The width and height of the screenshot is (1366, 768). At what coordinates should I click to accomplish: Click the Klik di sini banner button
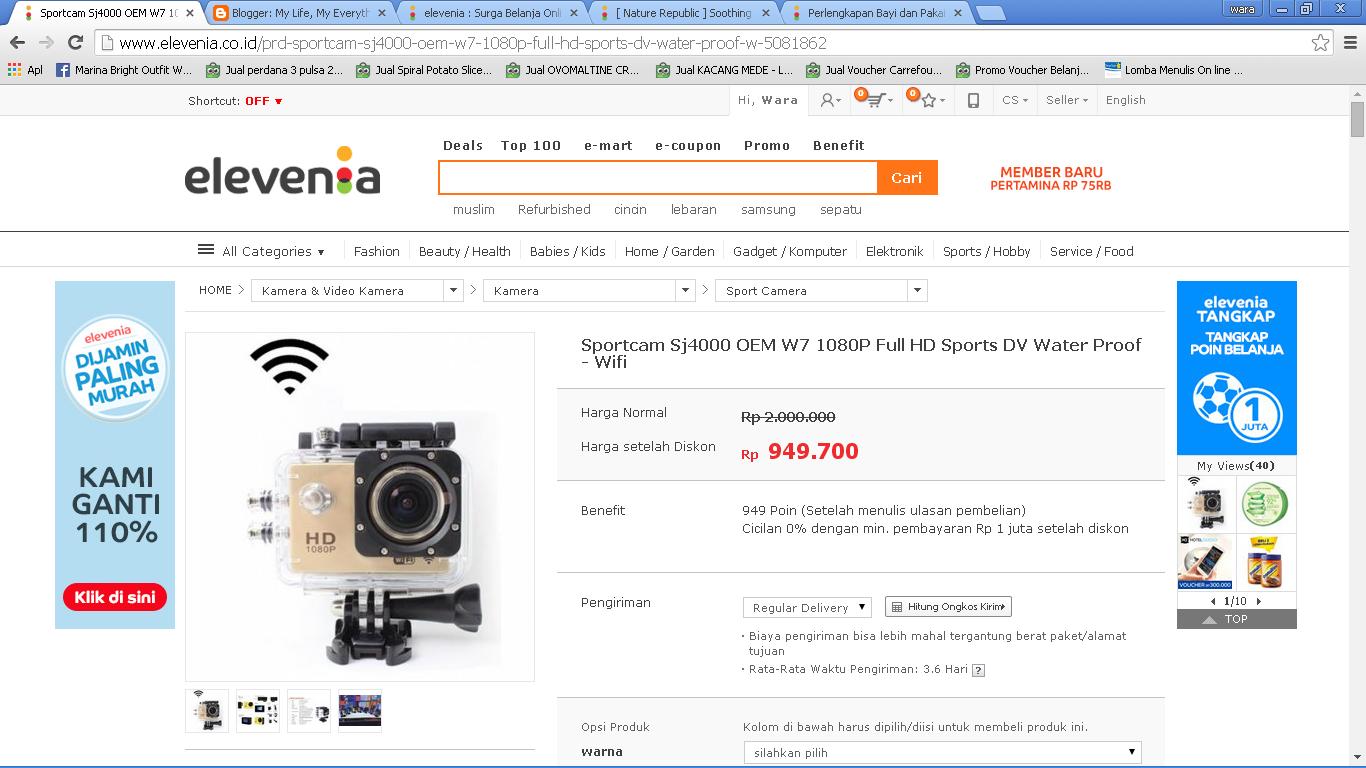coord(115,597)
